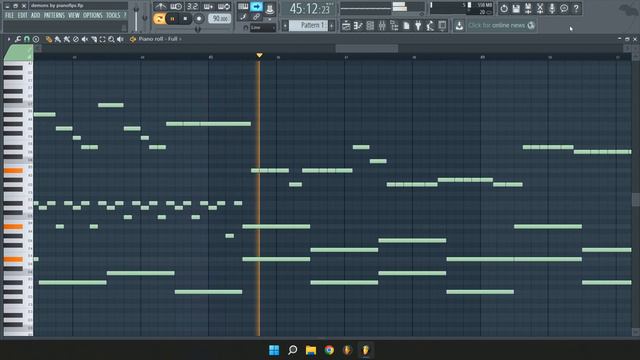This screenshot has width=640, height=360.
Task: Render audio file export icon
Action: click(528, 9)
